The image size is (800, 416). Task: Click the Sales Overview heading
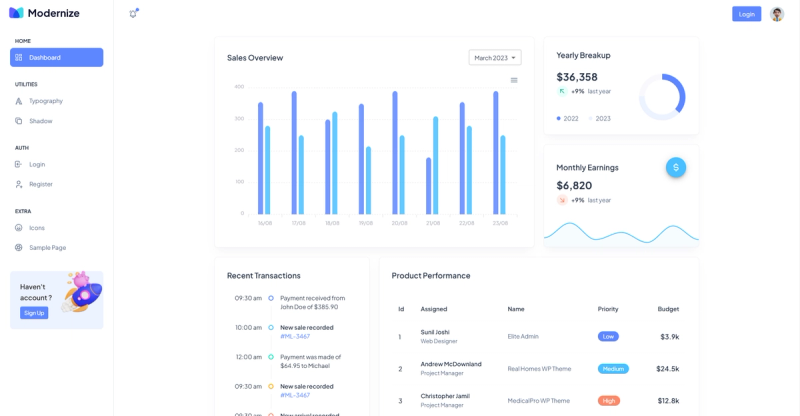click(x=255, y=58)
